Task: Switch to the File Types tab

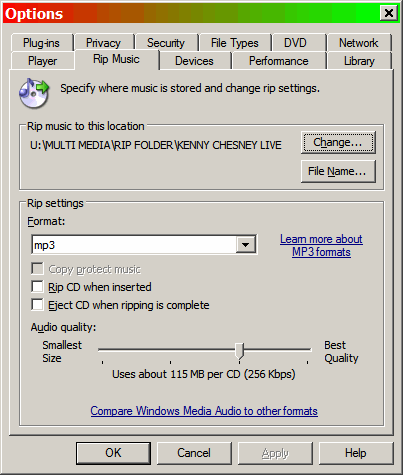Action: pos(235,43)
